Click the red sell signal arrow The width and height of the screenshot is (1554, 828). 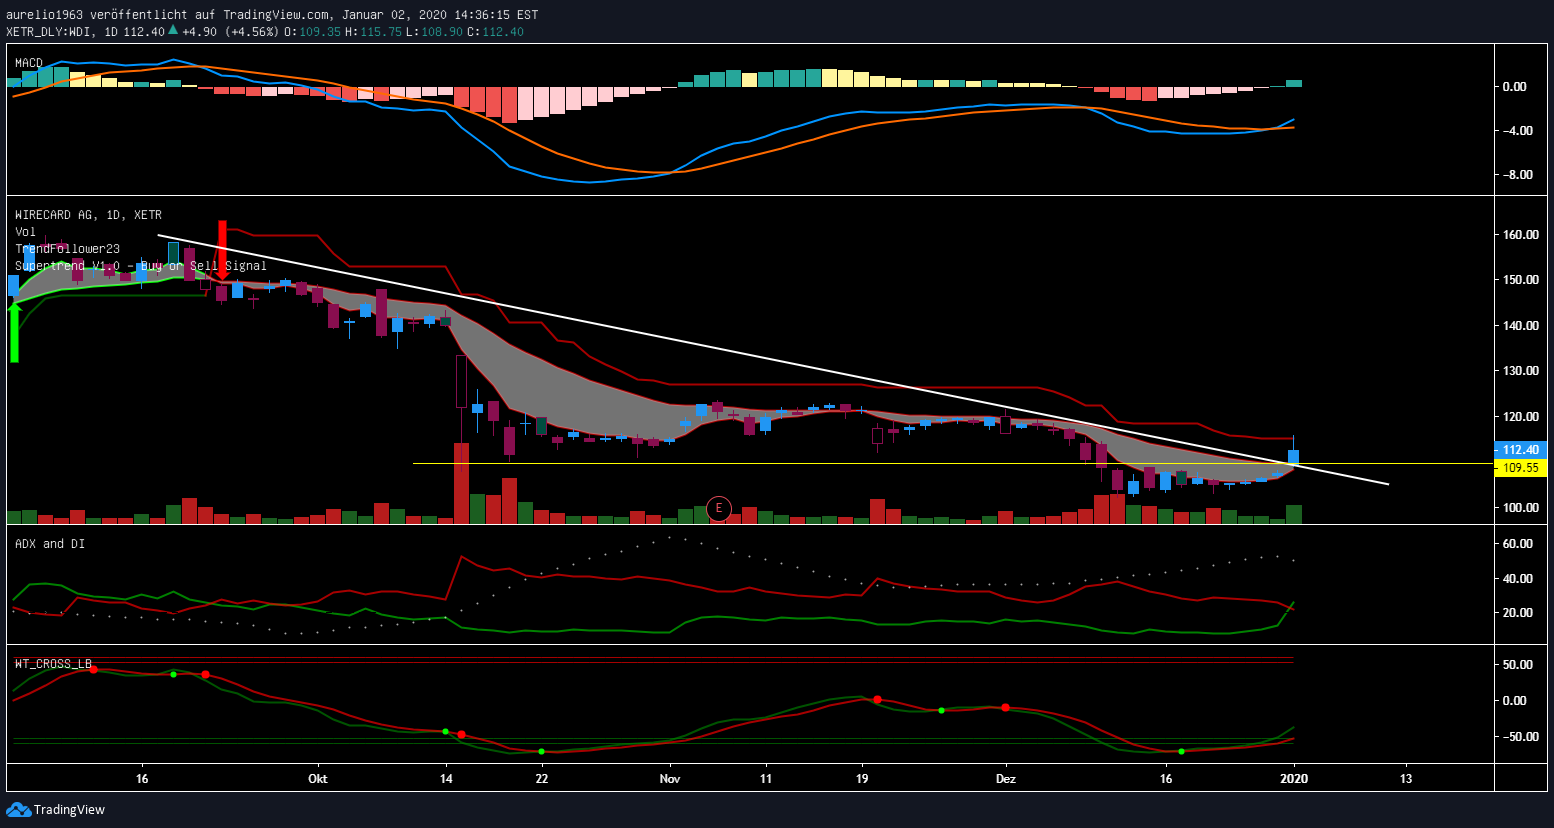tap(222, 250)
